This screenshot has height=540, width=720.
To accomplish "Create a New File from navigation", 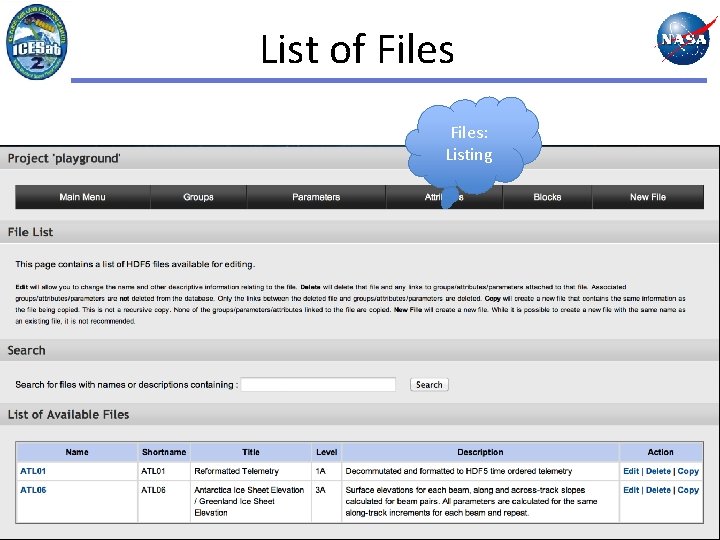I will tap(648, 197).
